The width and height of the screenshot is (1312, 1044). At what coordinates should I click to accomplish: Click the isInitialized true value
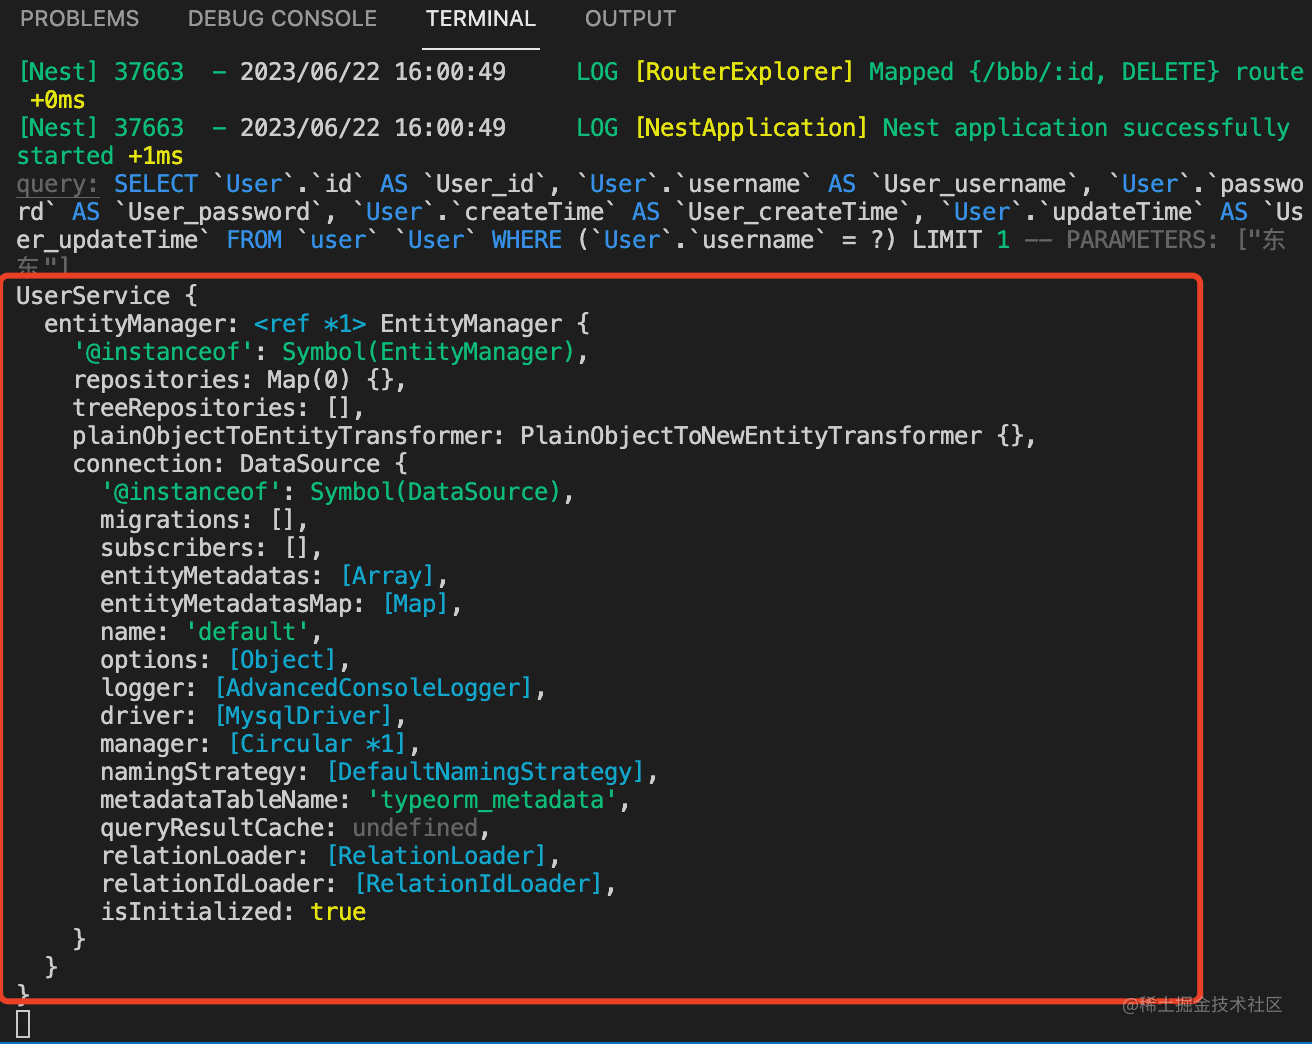(338, 912)
